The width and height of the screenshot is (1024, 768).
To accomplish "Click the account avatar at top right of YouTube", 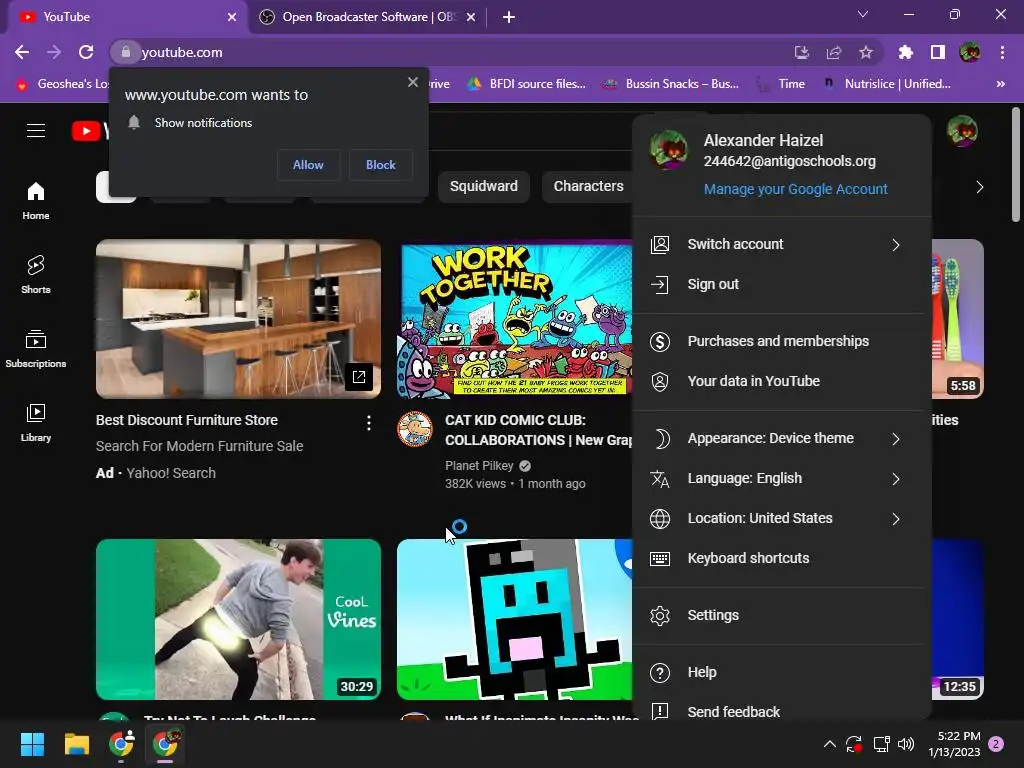I will [962, 131].
